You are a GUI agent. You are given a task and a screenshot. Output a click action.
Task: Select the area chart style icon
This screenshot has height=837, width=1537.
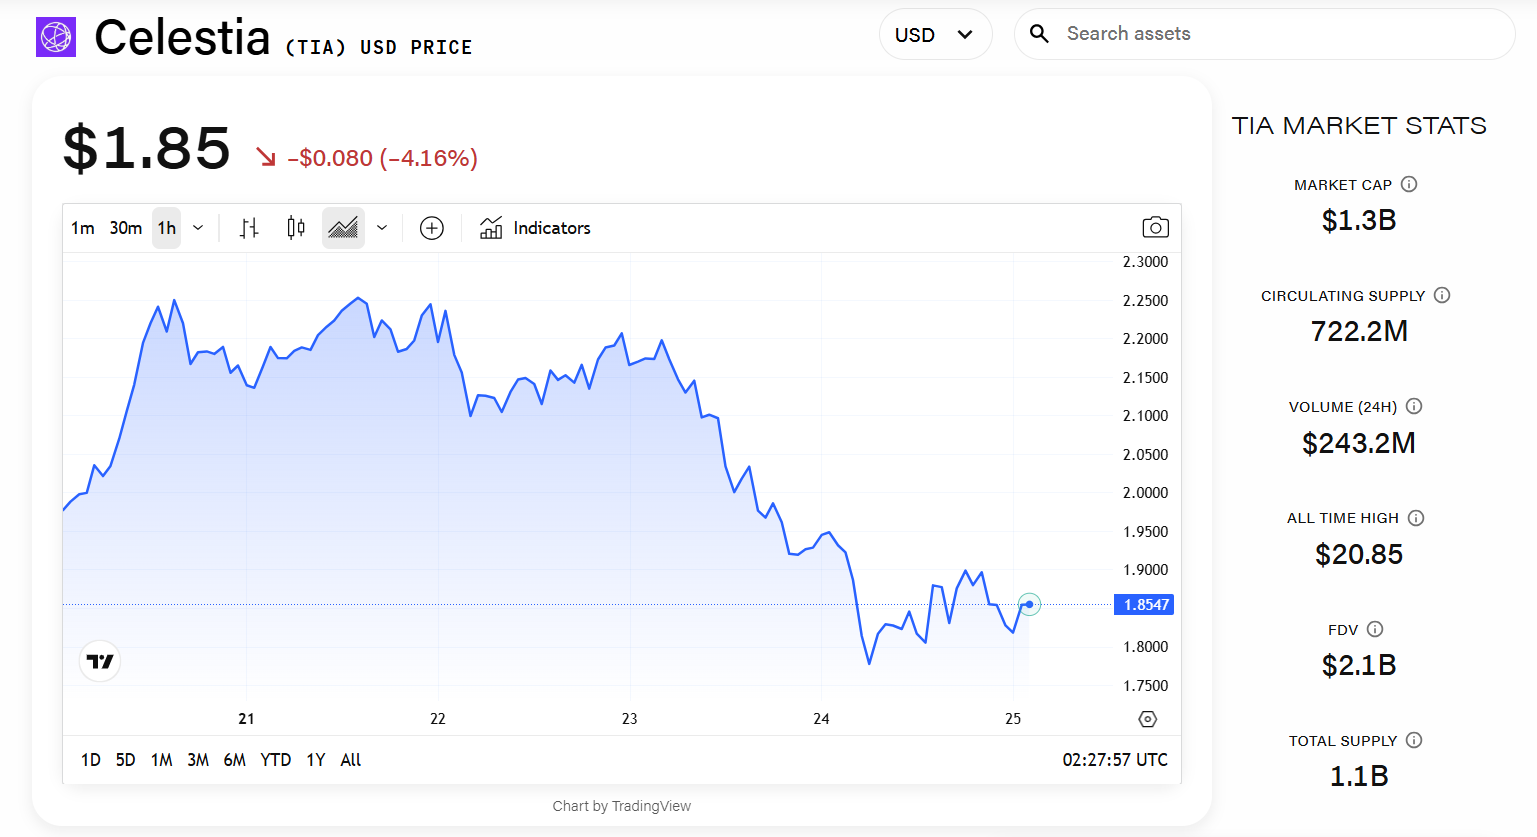(x=343, y=228)
